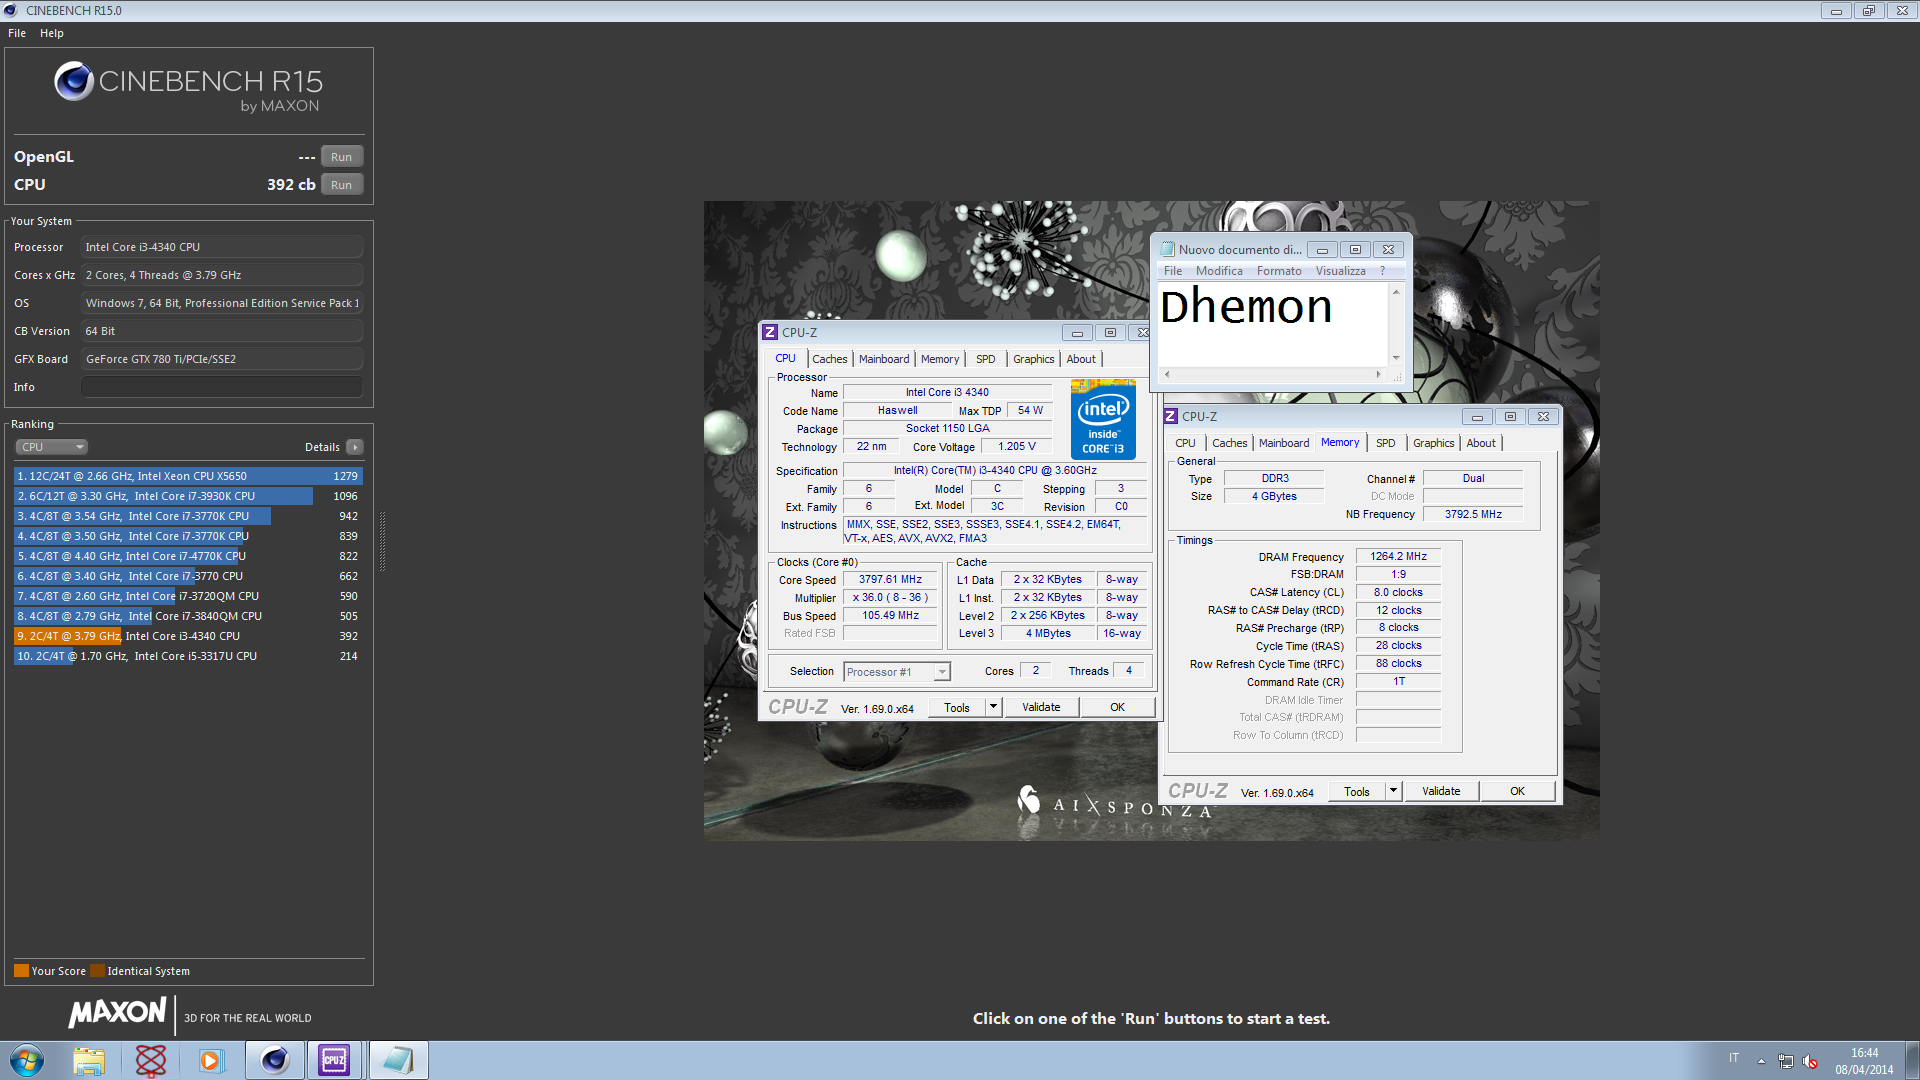Click OK in CPU-Z CPU window
This screenshot has width=1920, height=1080.
tap(1118, 708)
